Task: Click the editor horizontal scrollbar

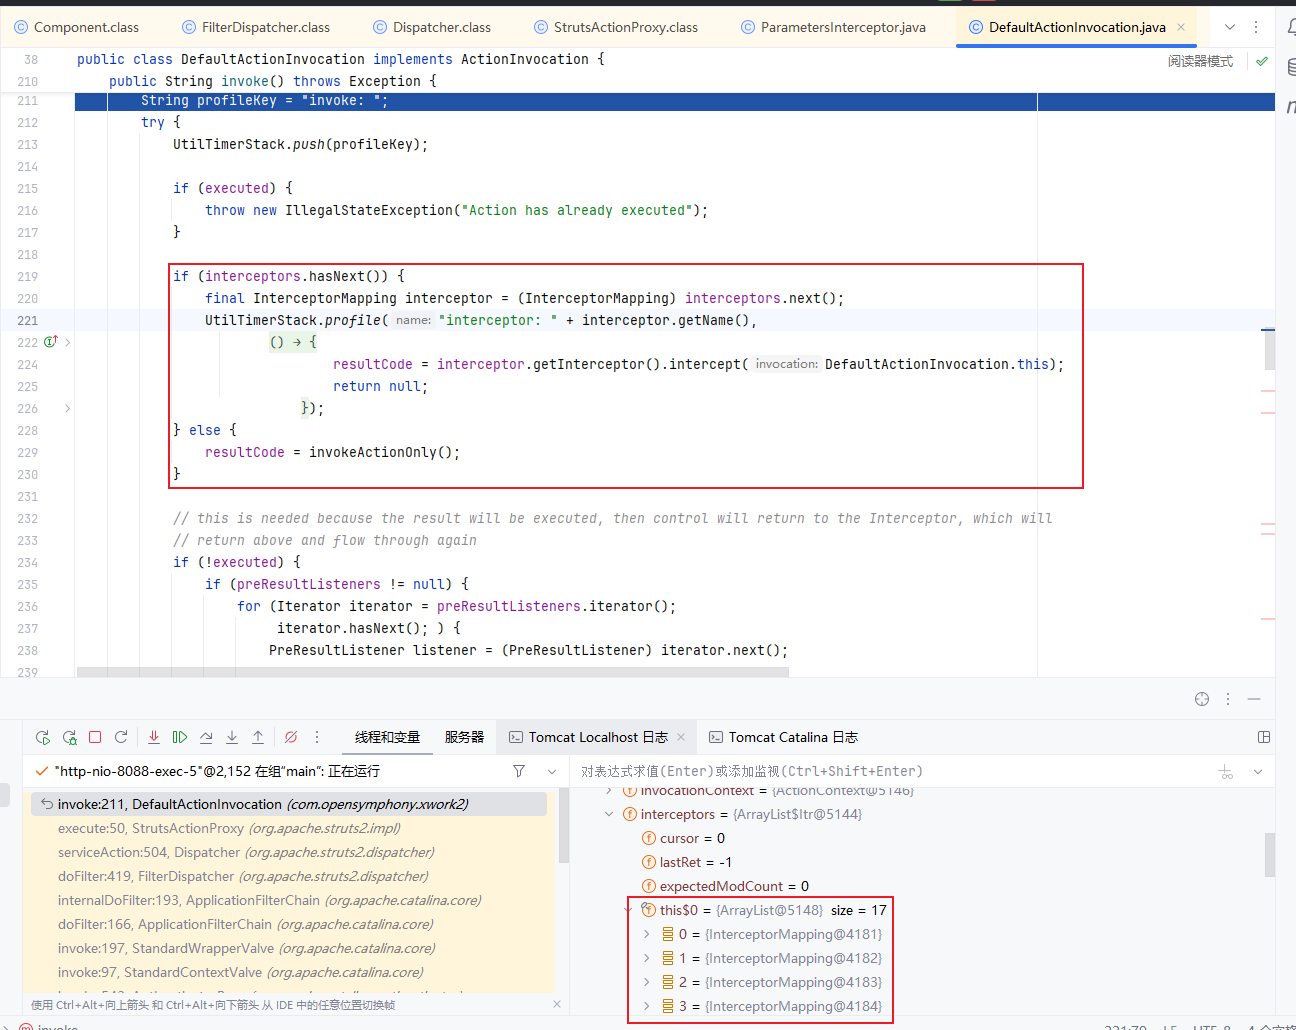Action: coord(432,672)
